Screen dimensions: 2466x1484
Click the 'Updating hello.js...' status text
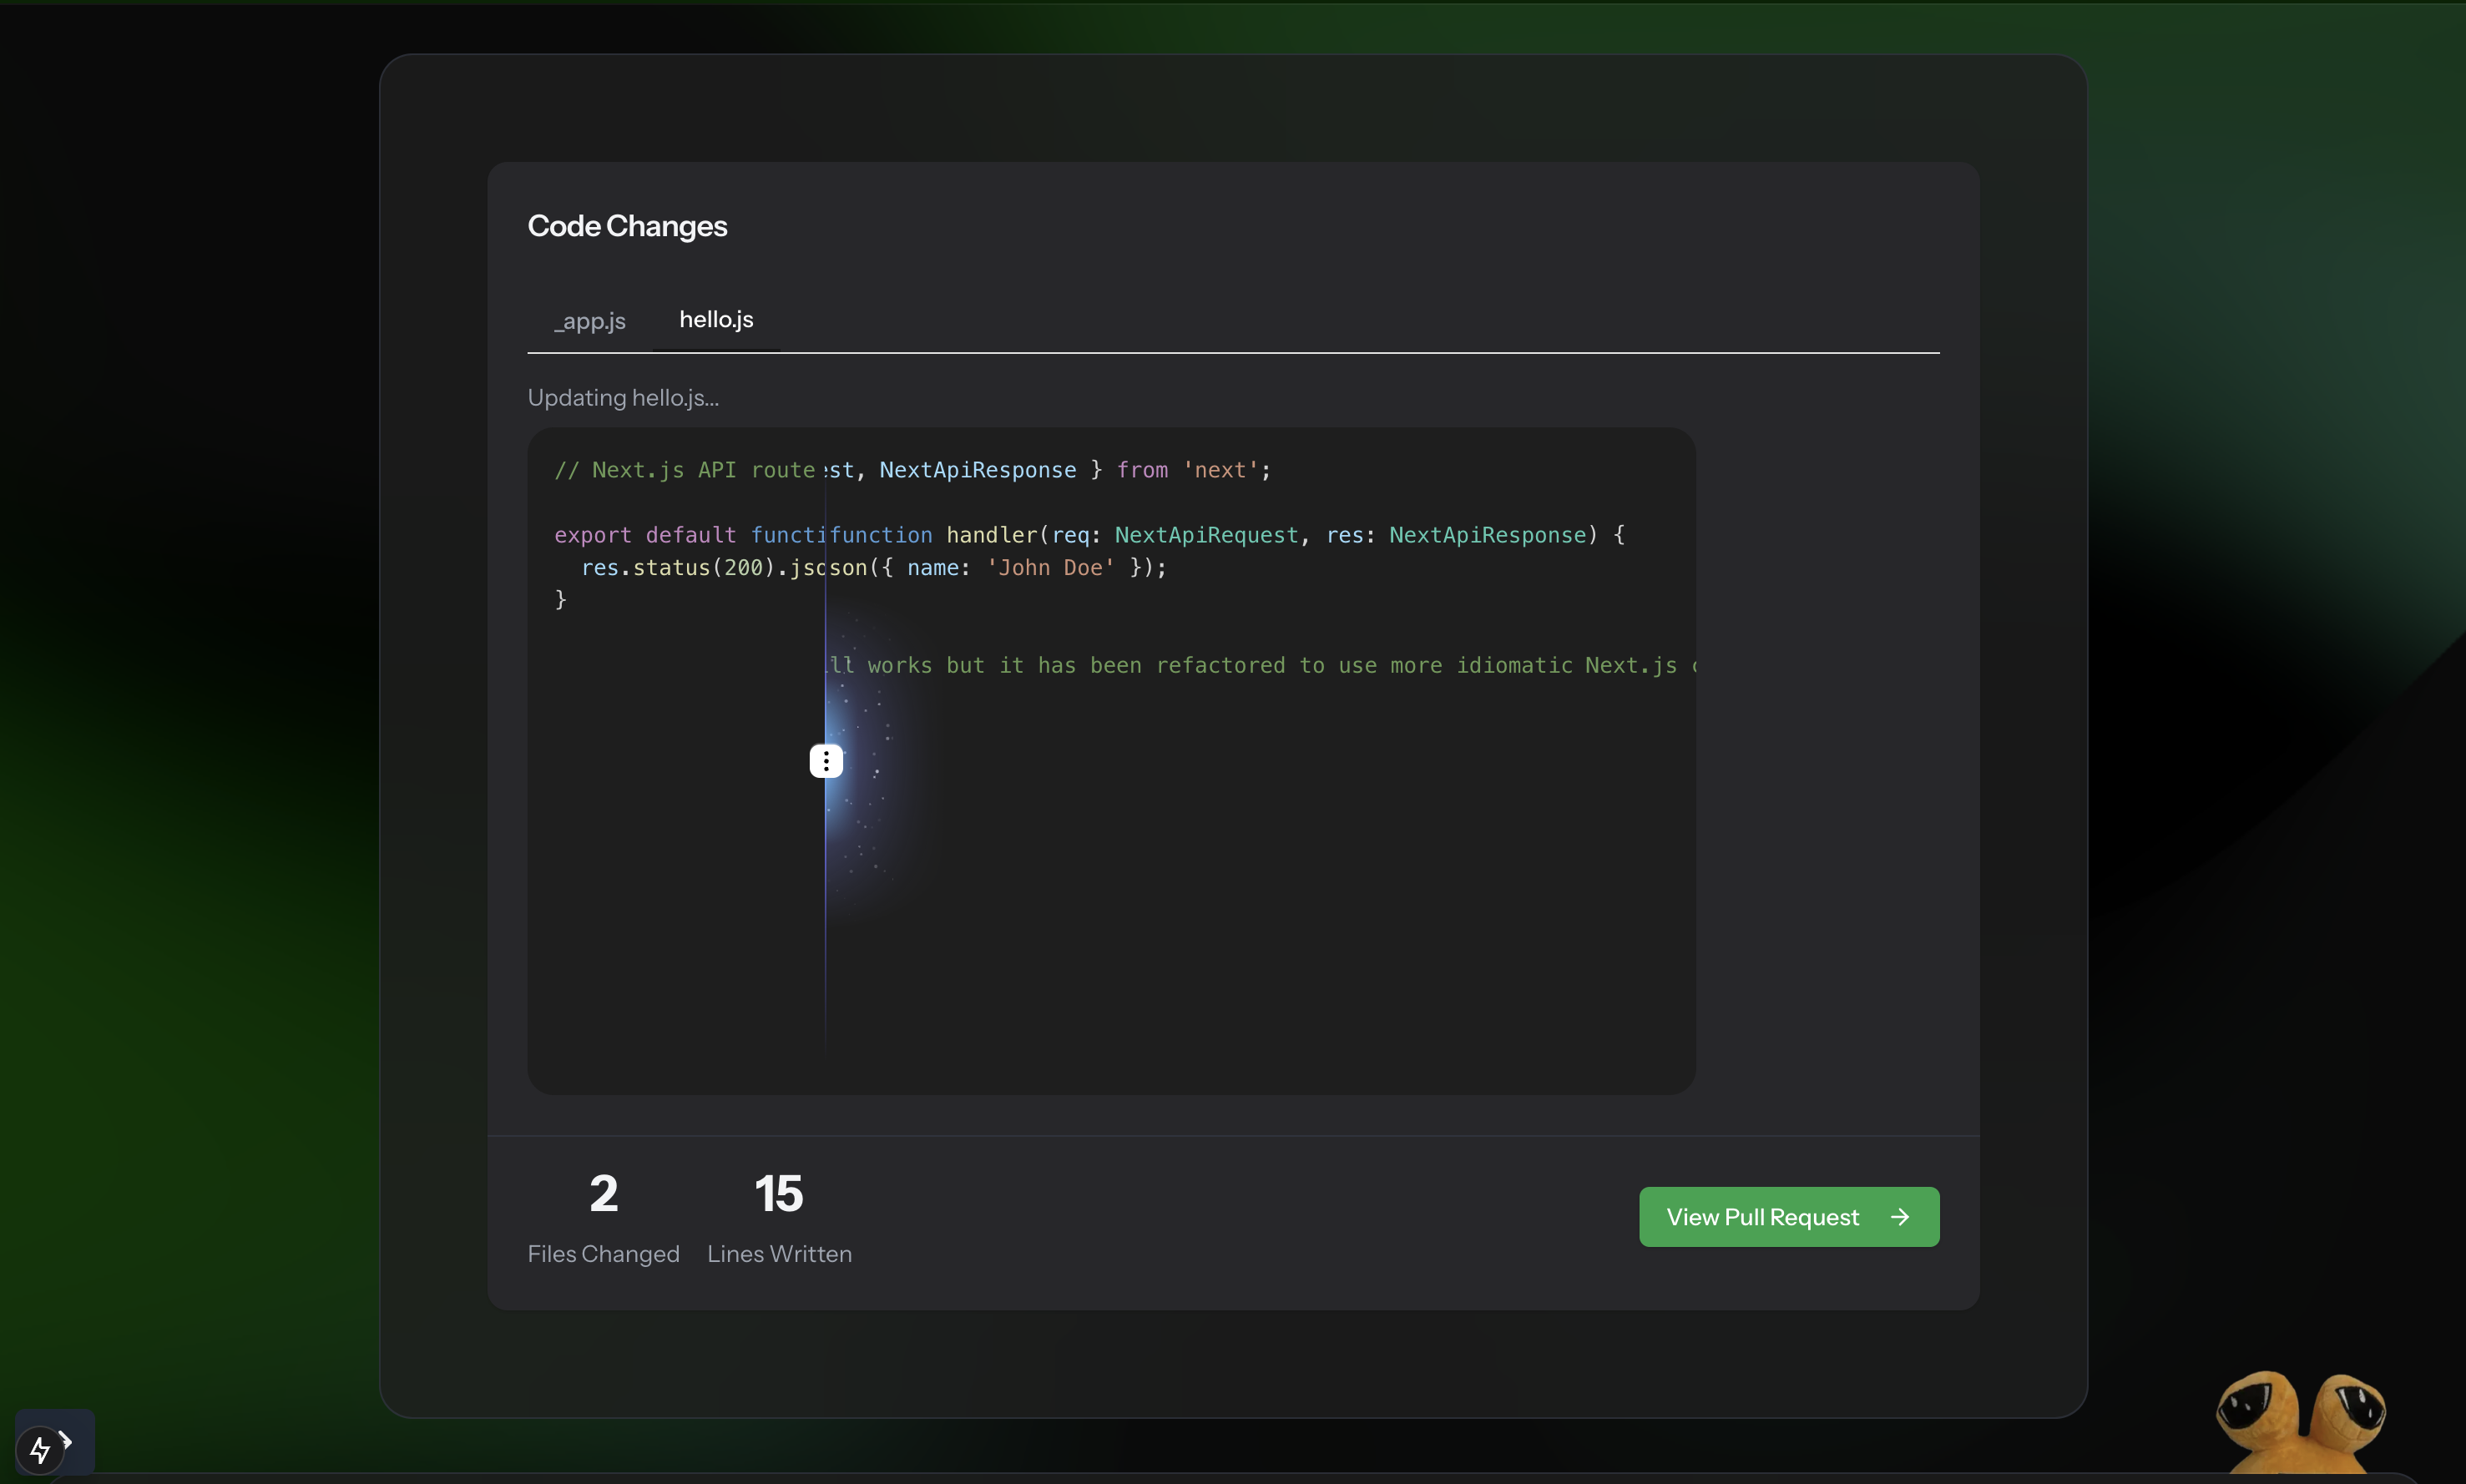pos(623,398)
